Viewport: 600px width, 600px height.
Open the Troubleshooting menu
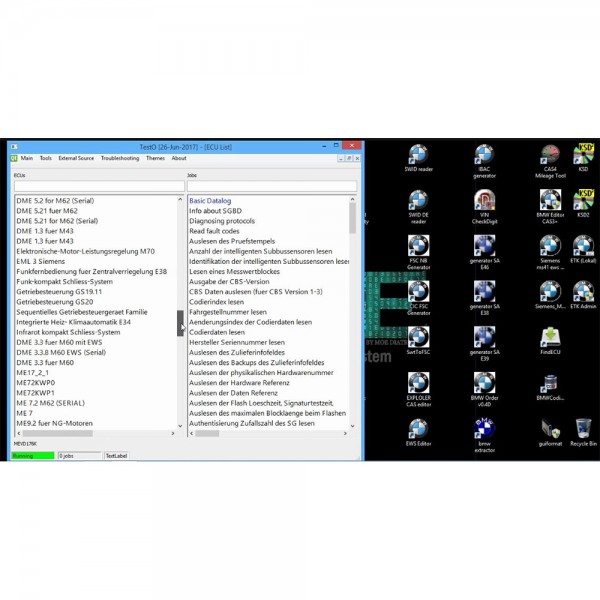pos(120,158)
